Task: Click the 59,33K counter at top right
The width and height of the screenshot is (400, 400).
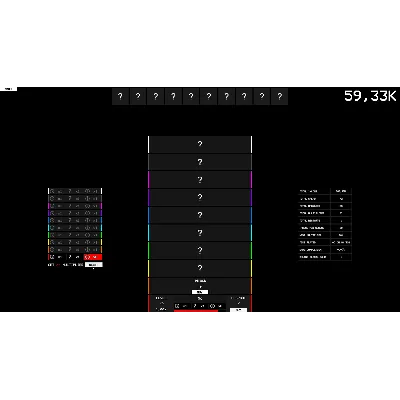Action: [x=370, y=96]
